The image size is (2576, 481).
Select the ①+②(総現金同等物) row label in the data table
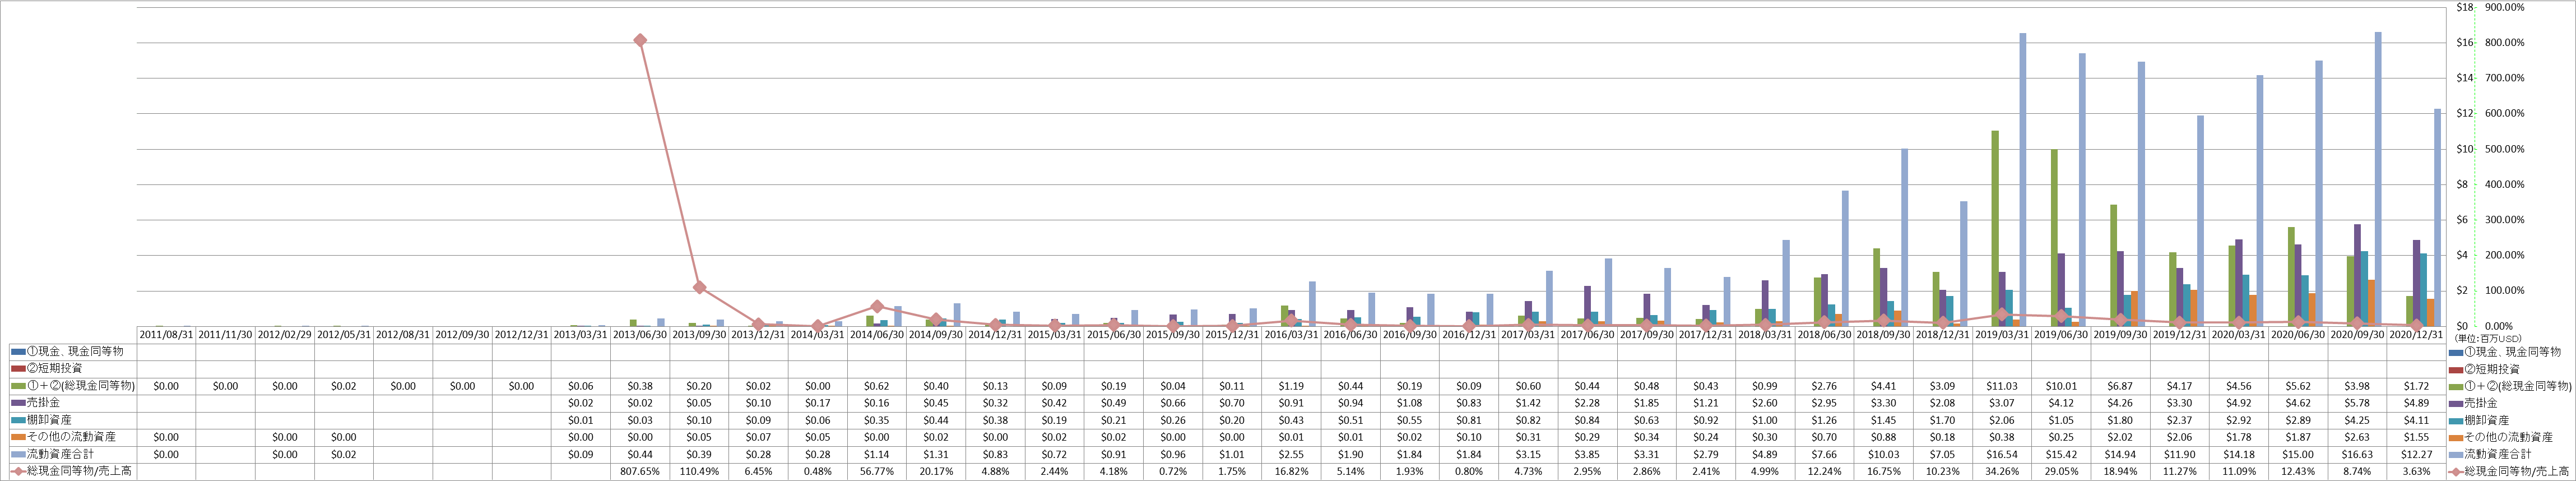pyautogui.click(x=80, y=386)
